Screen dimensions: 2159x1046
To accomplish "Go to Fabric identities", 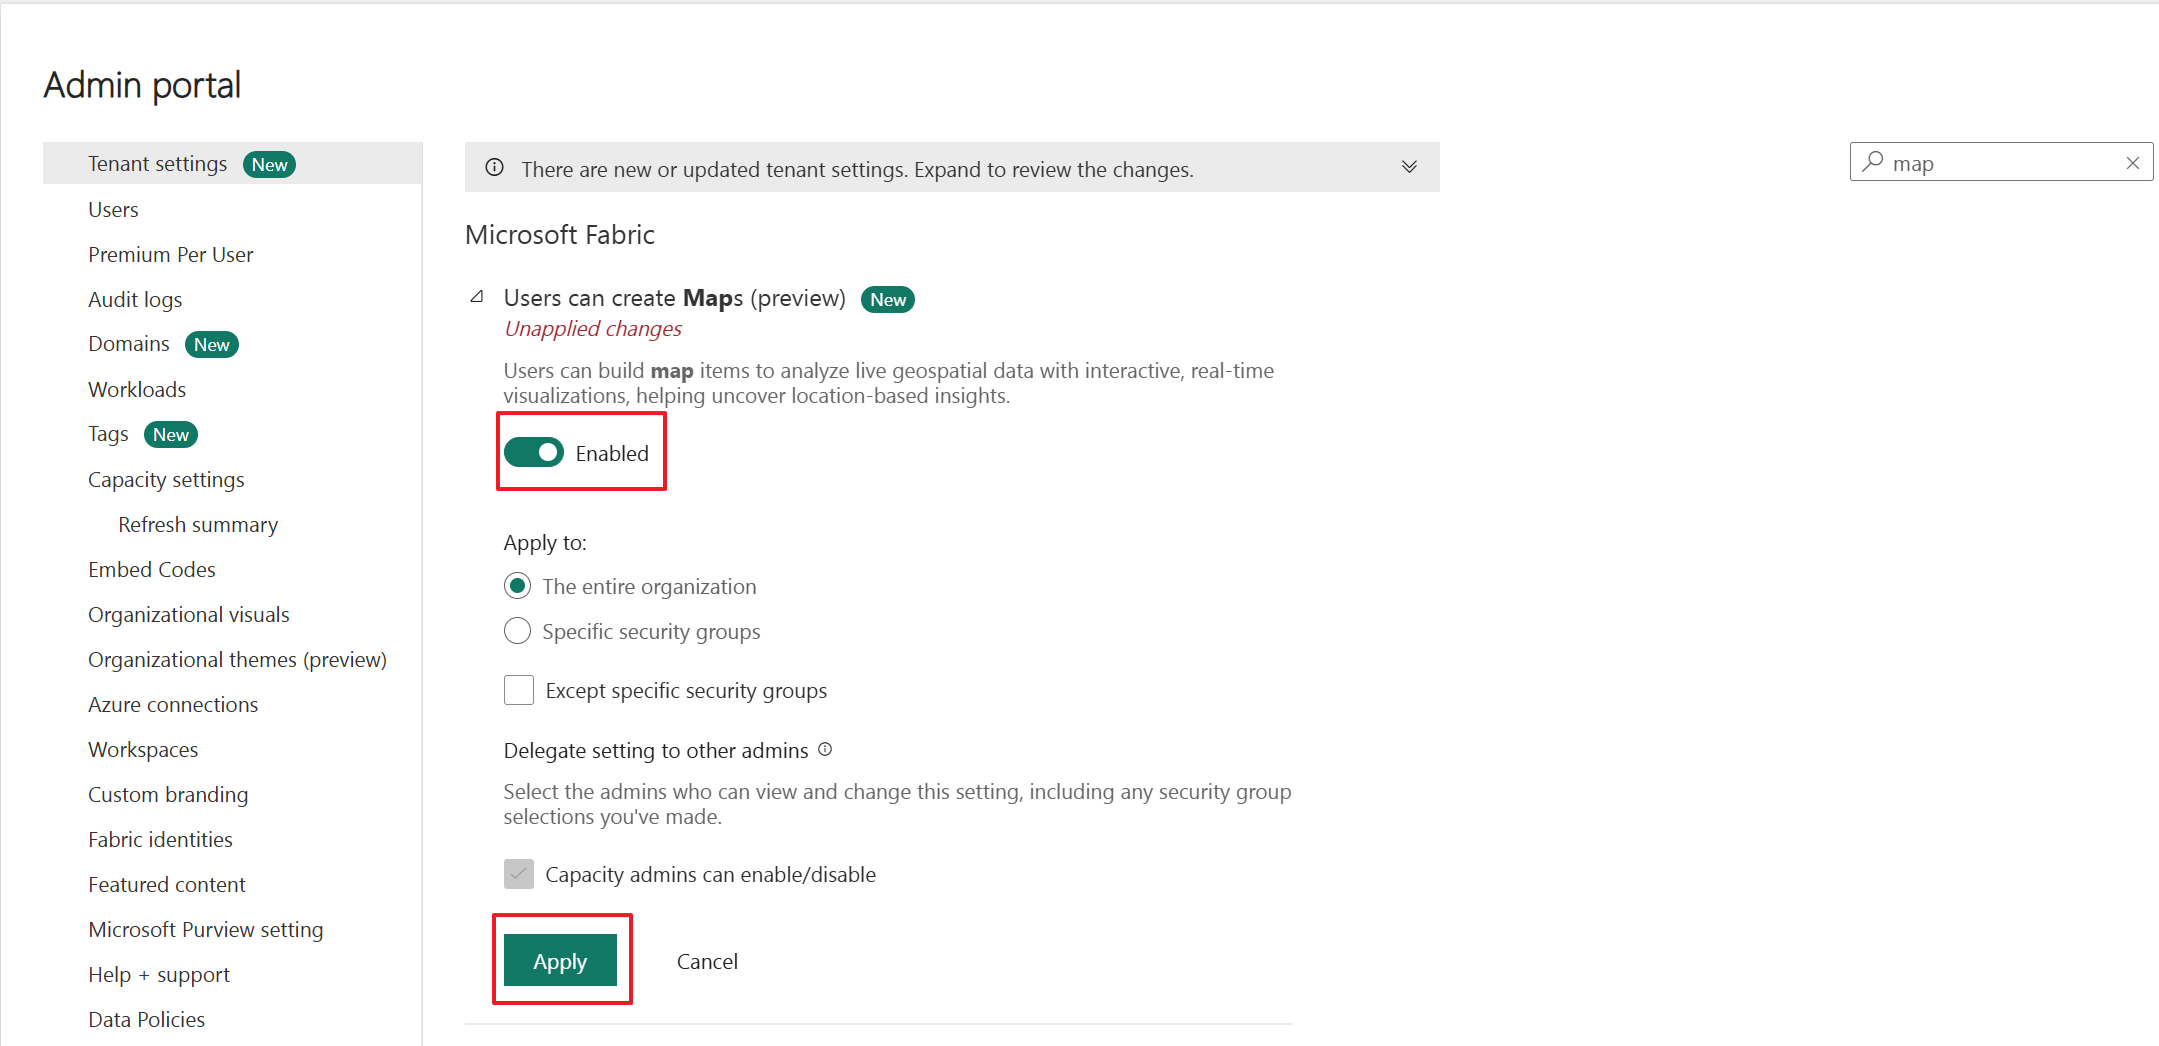I will [x=160, y=839].
